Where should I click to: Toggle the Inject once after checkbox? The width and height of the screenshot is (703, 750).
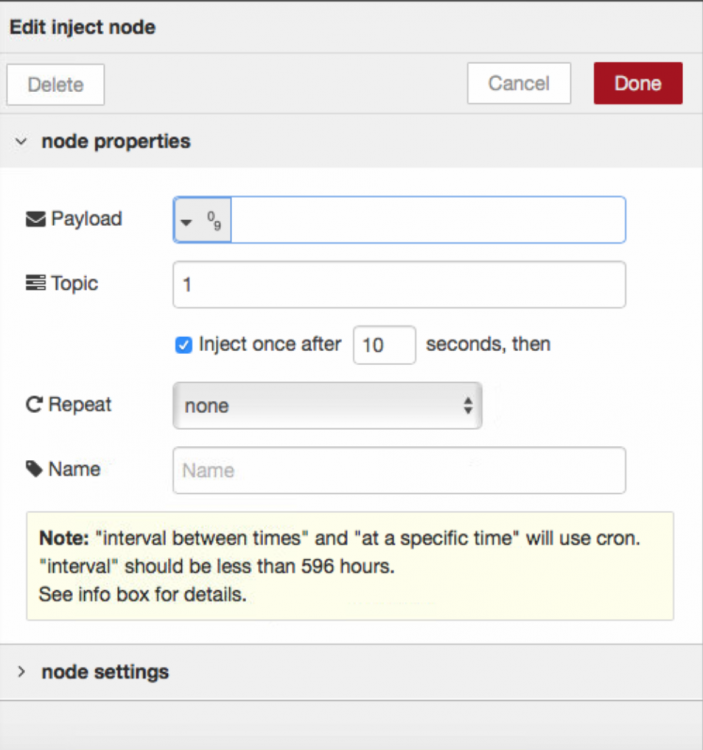coord(183,345)
